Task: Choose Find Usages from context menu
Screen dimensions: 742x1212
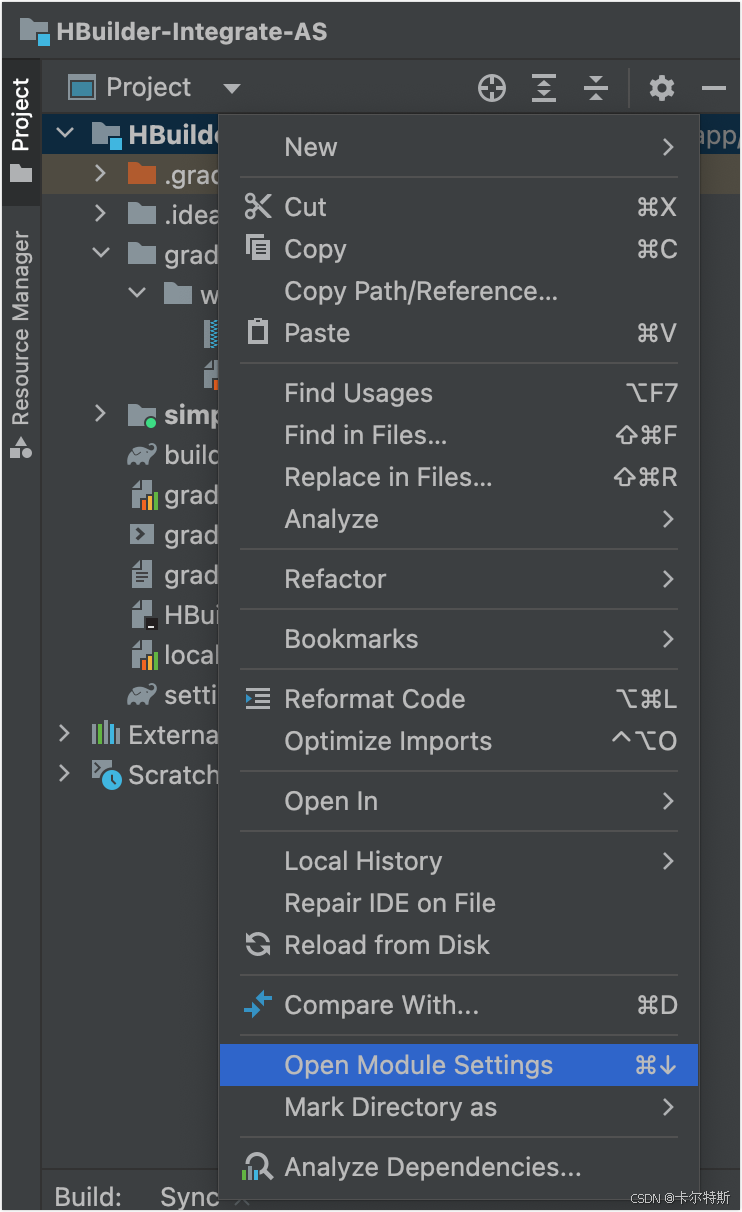Action: click(459, 393)
